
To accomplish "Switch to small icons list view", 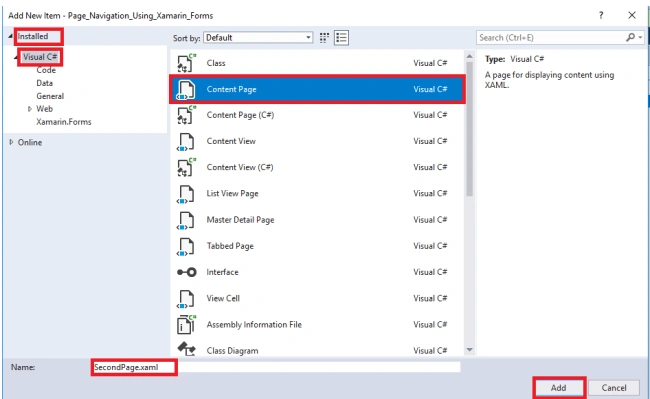I will coord(342,38).
